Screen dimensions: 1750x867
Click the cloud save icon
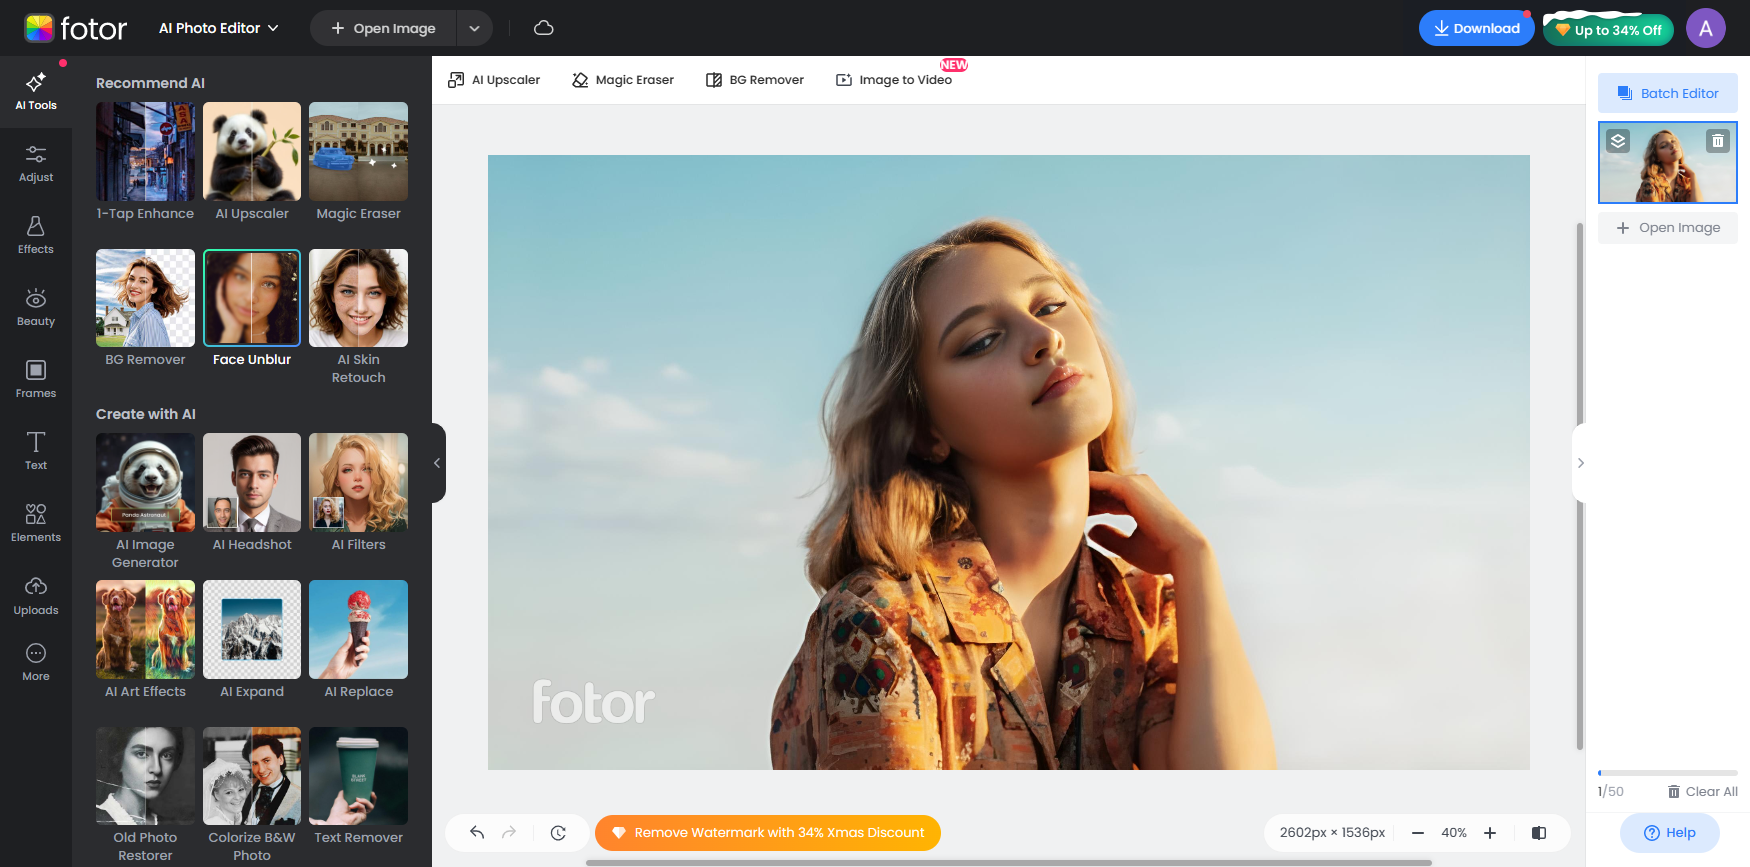pyautogui.click(x=544, y=28)
